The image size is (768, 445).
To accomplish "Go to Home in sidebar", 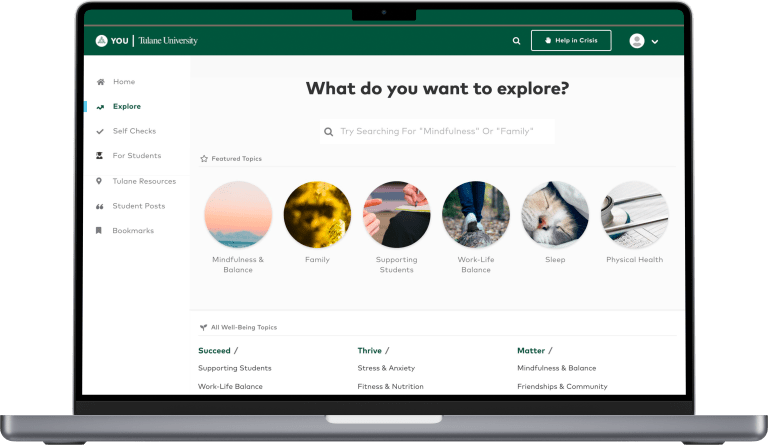I will [x=124, y=82].
